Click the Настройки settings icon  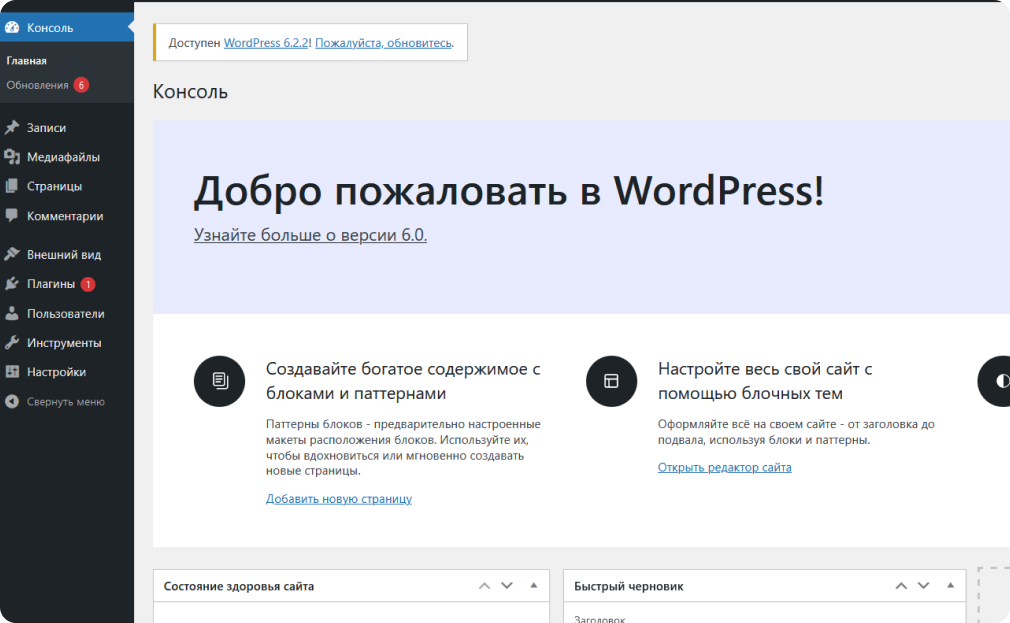[12, 372]
